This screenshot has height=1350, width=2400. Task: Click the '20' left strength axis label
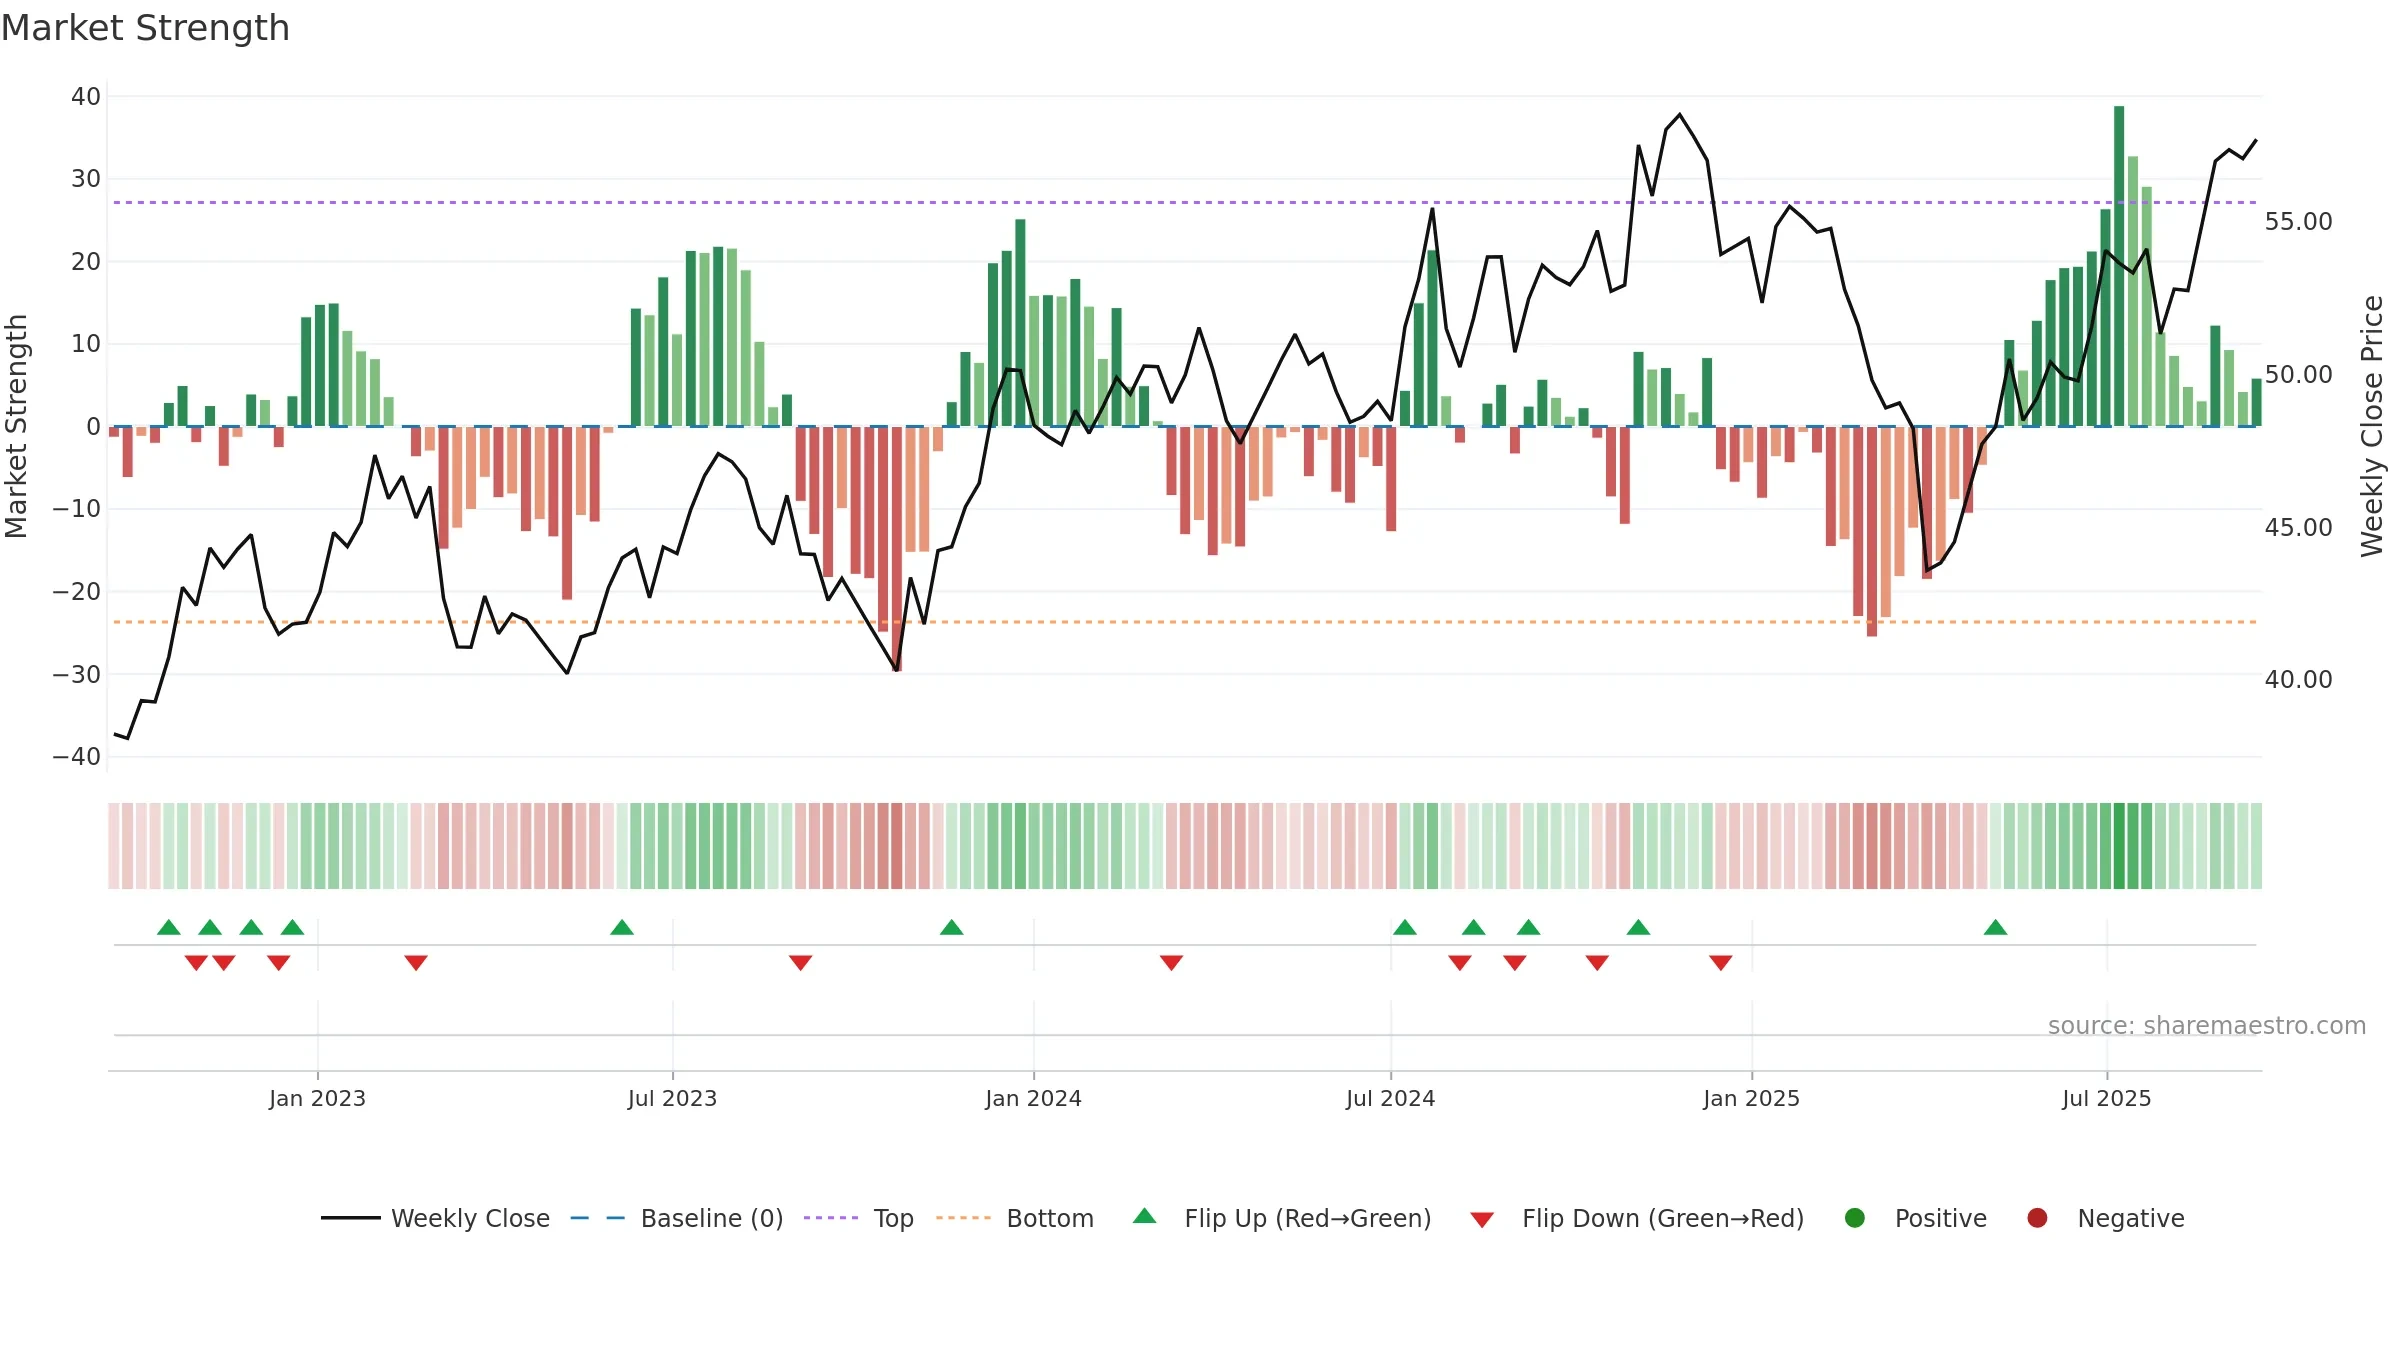tap(86, 262)
